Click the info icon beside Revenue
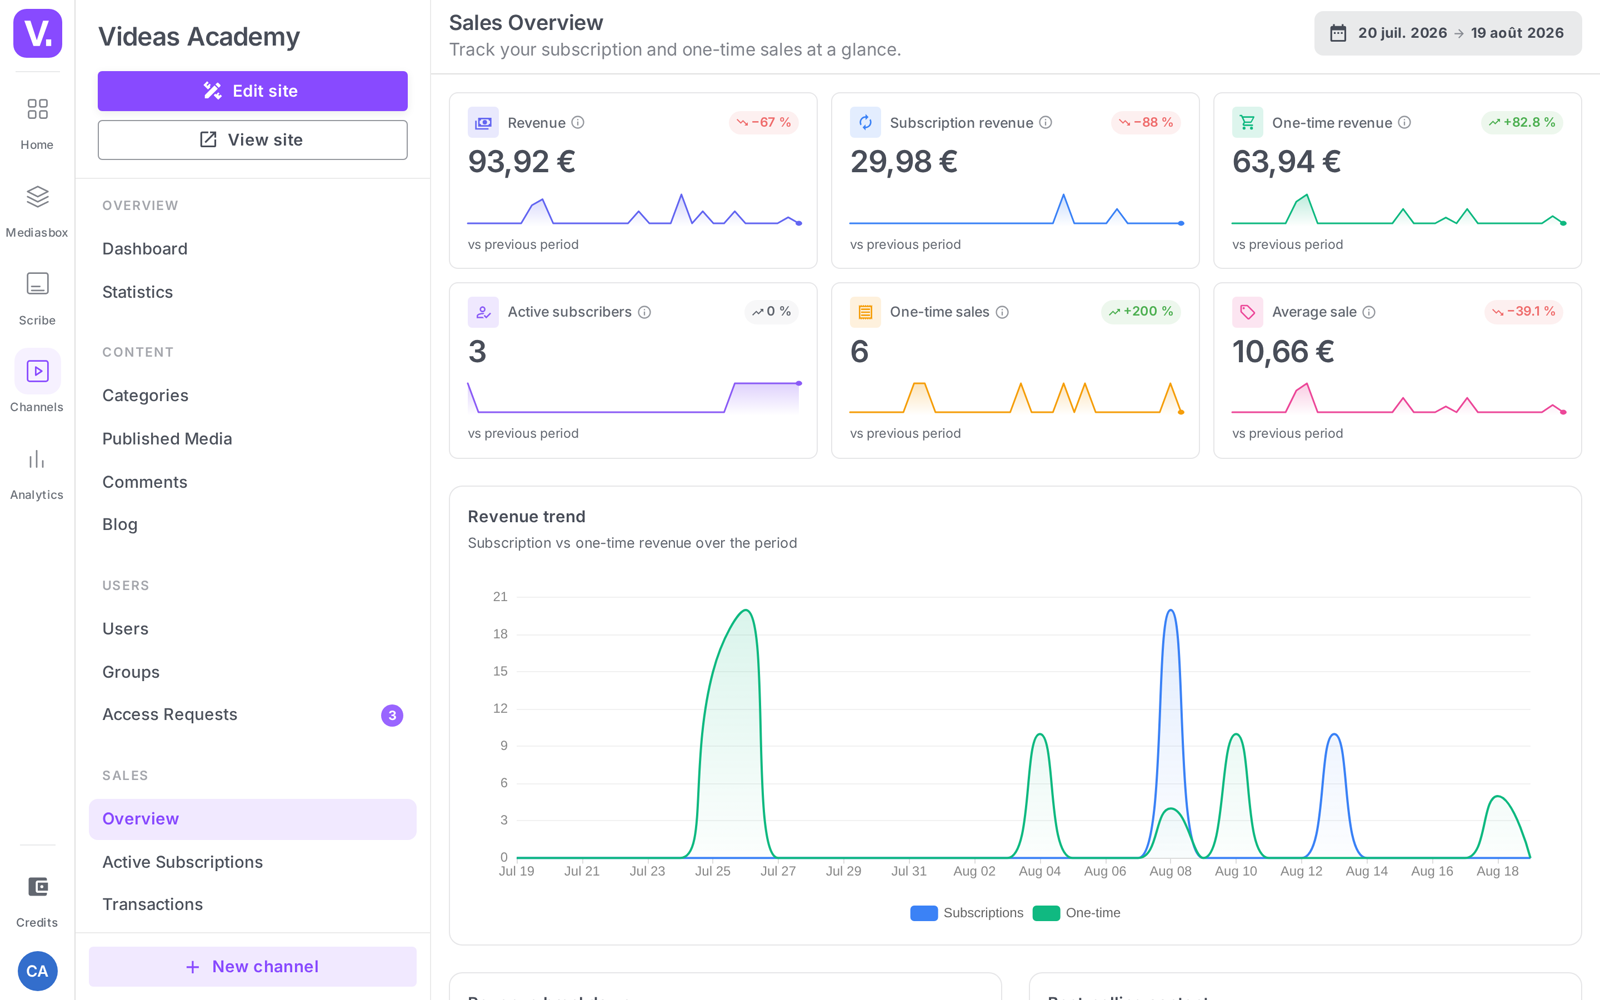 (x=578, y=123)
